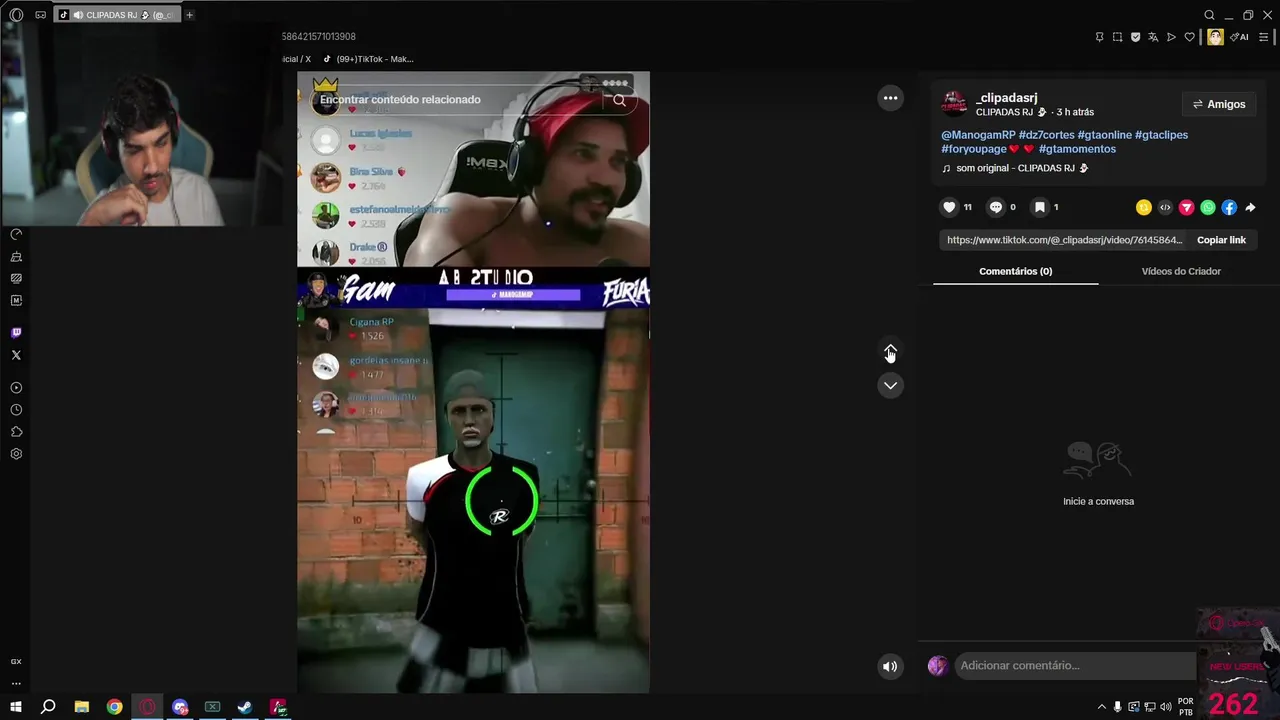Screen dimensions: 1280x720
Task: Click the pin icon in address bar
Action: 1099,37
